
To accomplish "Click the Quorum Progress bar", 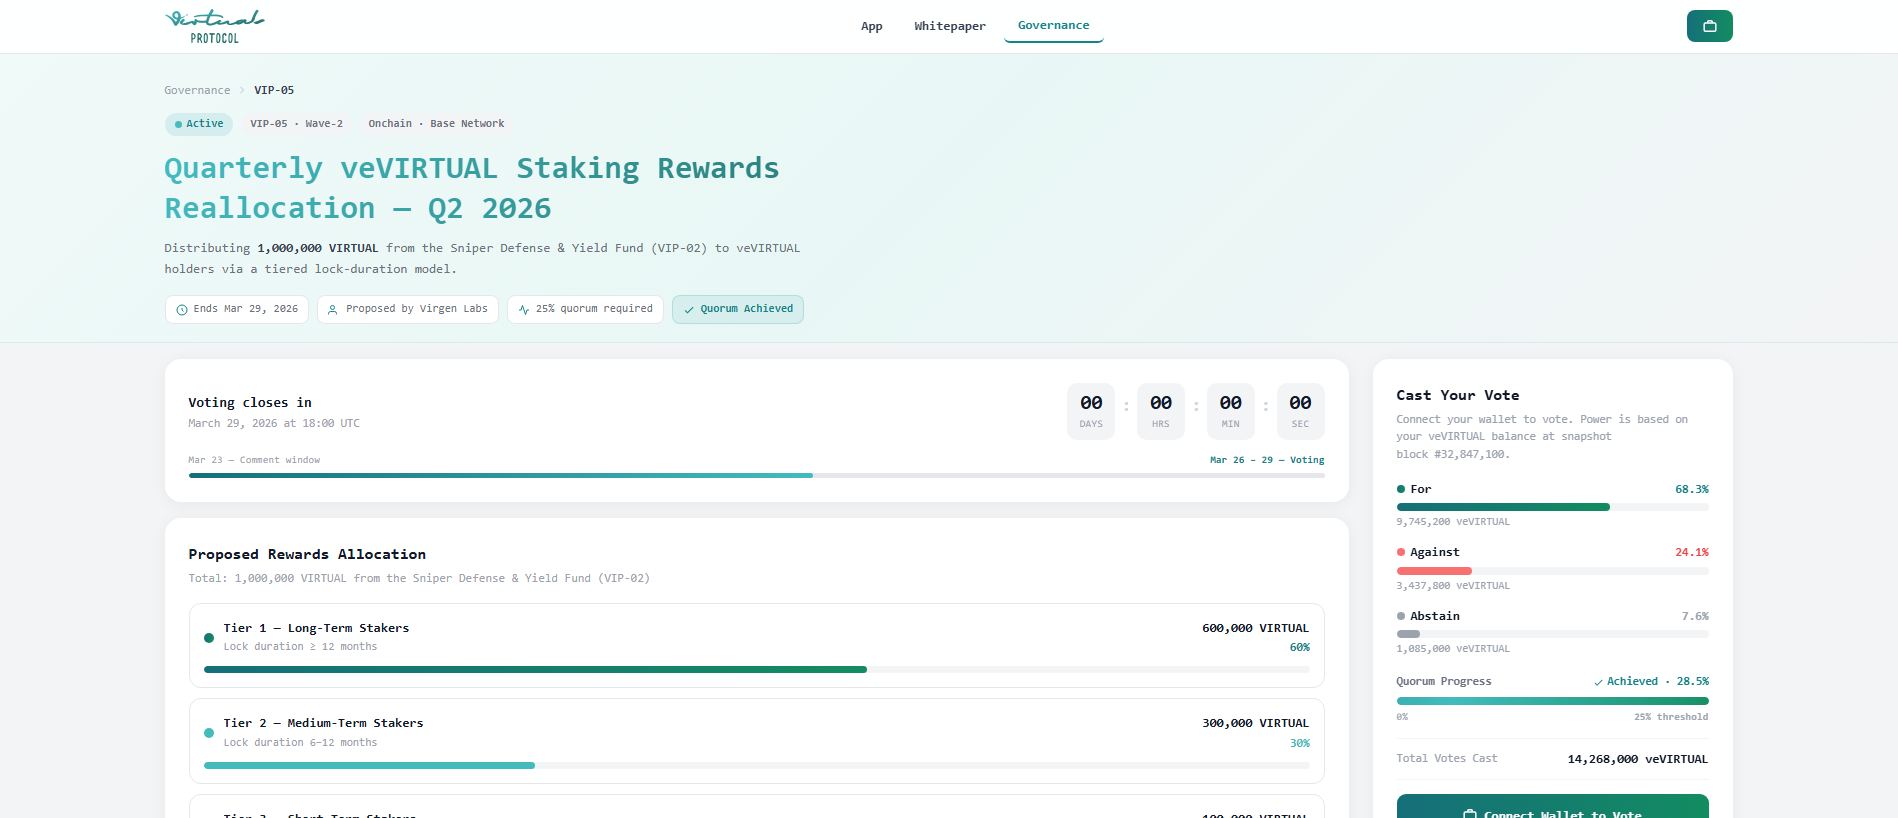I will 1552,701.
